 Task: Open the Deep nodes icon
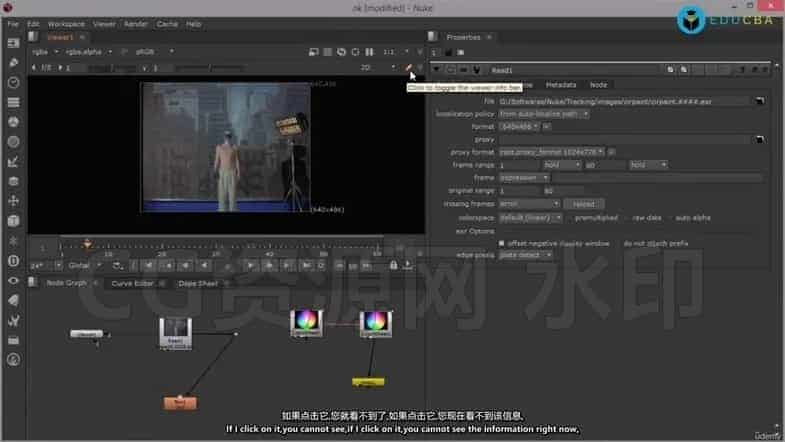[x=14, y=260]
